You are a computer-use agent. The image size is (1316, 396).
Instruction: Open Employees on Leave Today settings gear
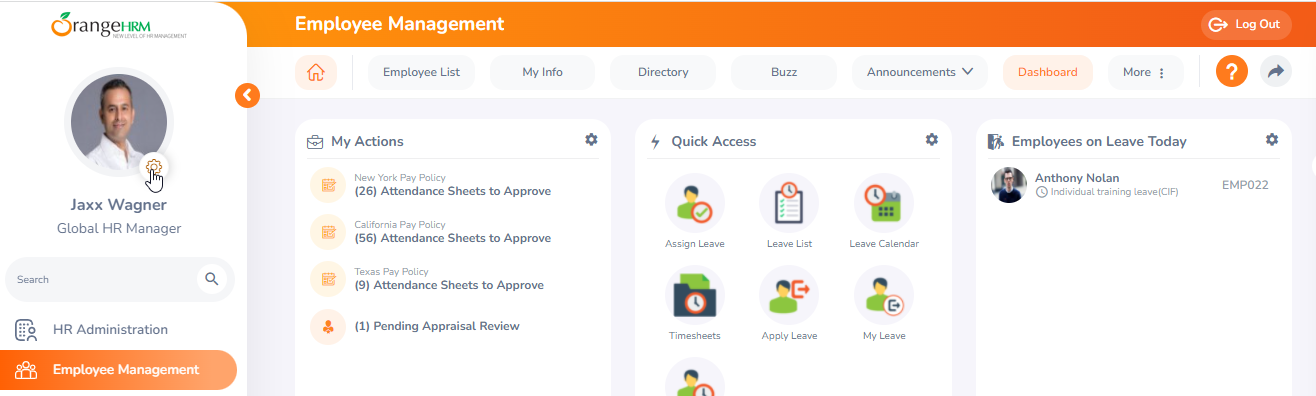coord(1272,140)
